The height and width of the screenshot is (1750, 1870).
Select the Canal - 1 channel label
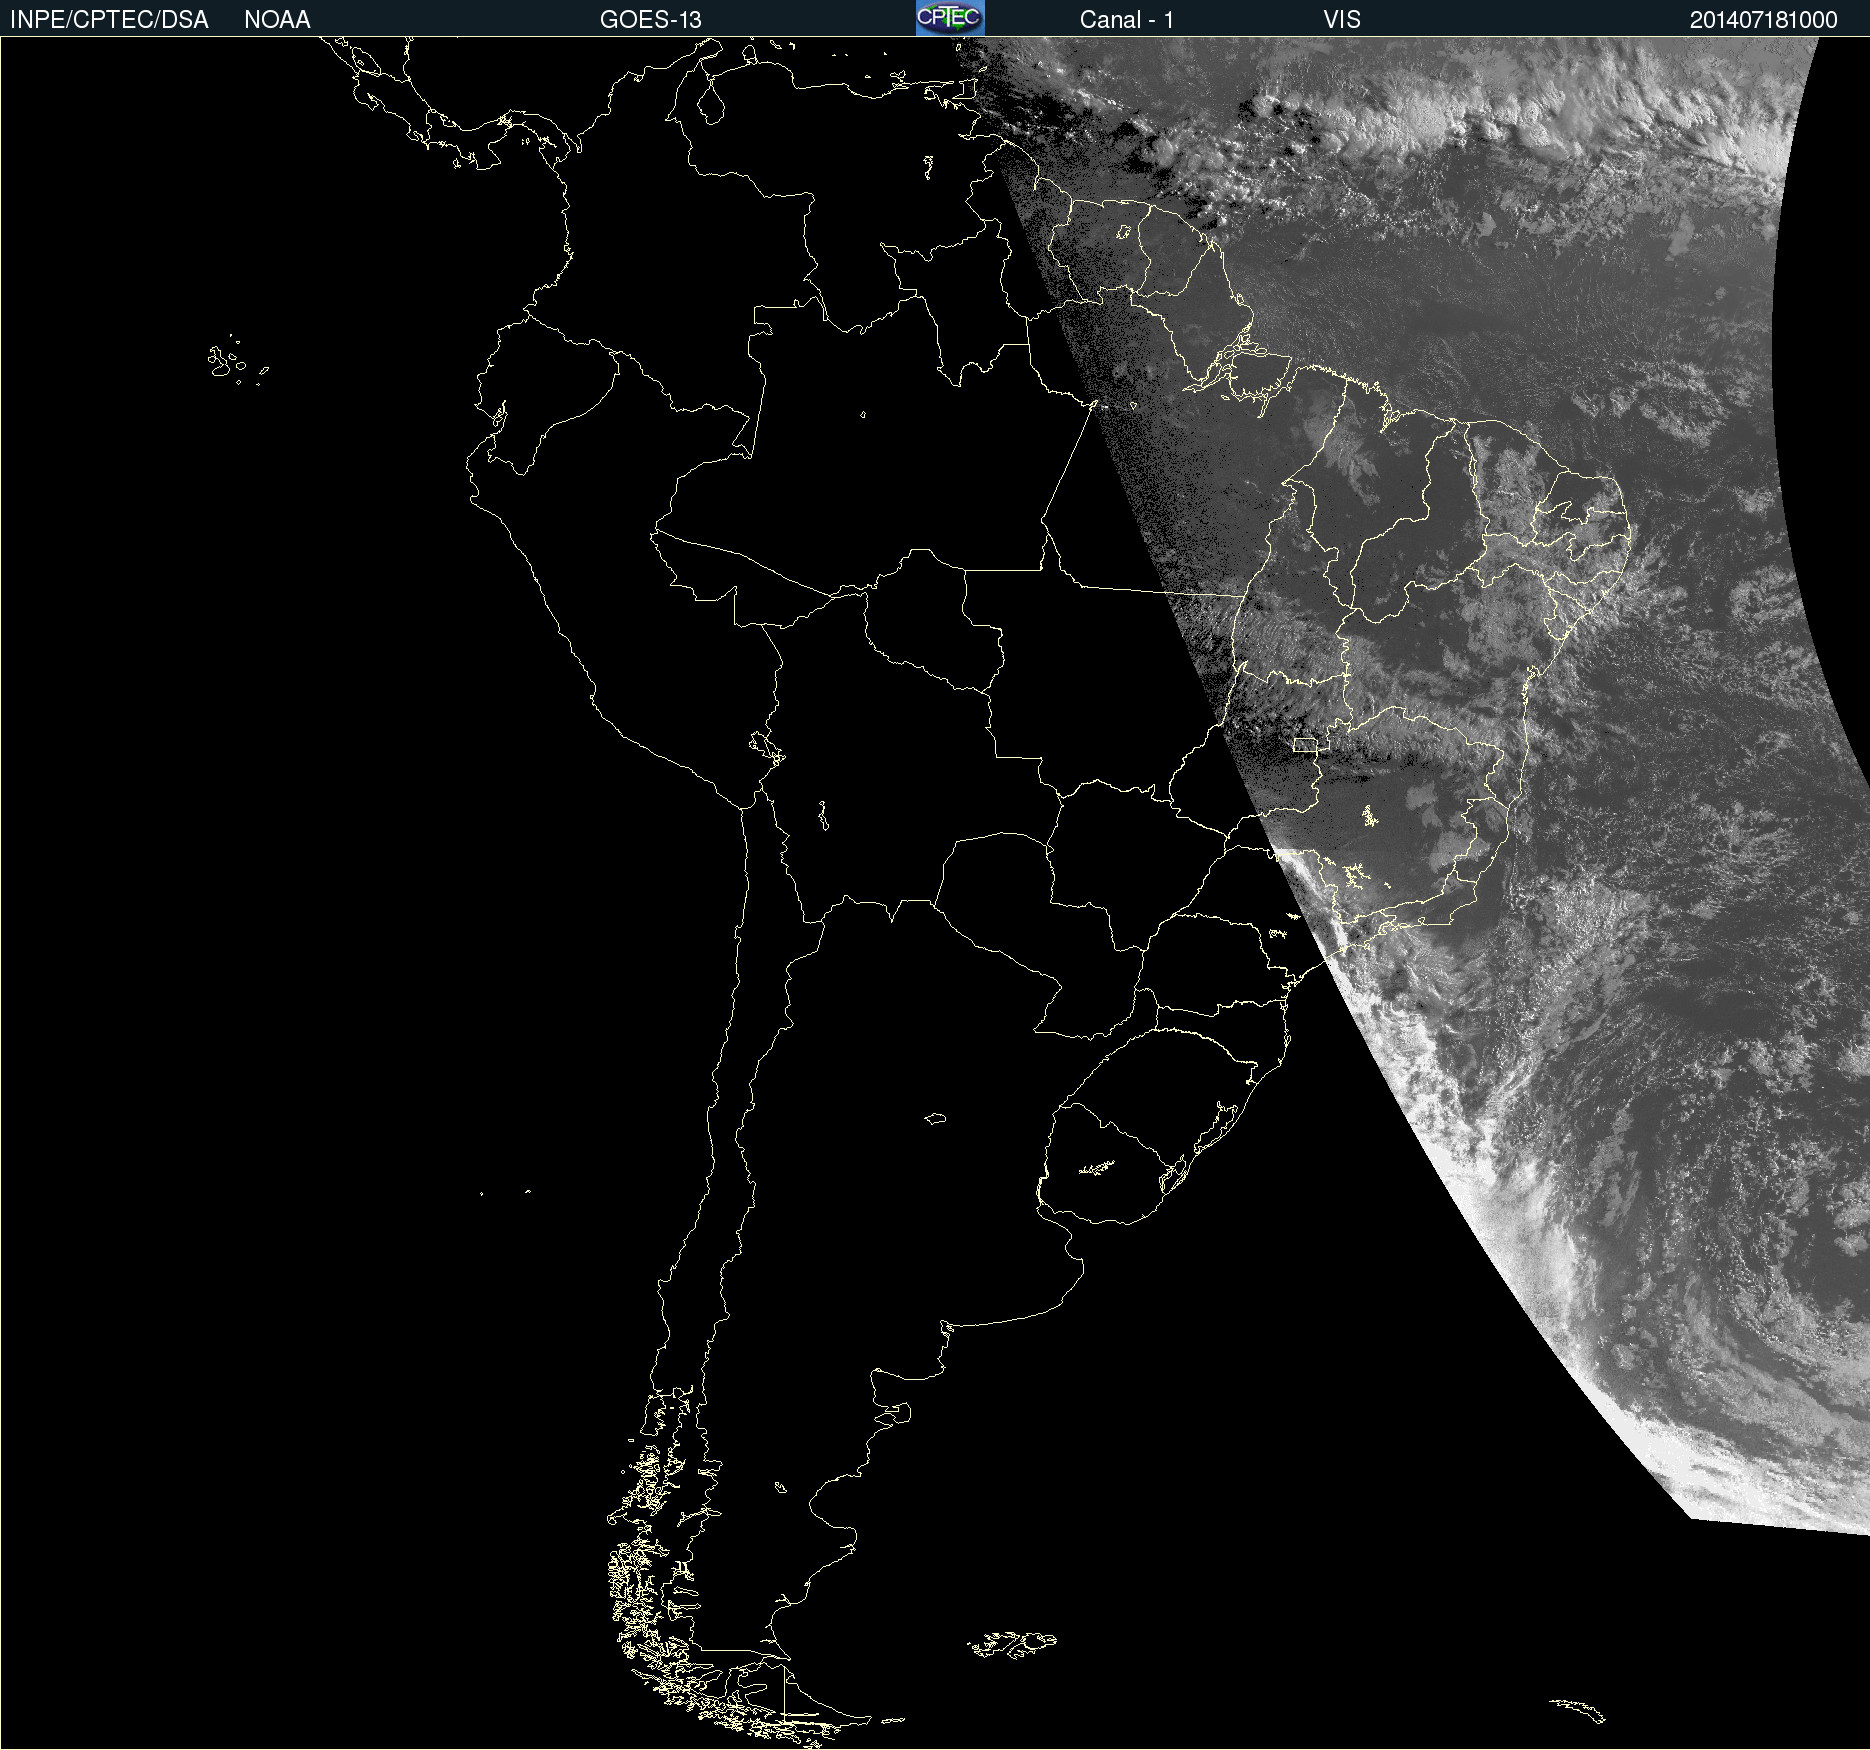point(1126,20)
